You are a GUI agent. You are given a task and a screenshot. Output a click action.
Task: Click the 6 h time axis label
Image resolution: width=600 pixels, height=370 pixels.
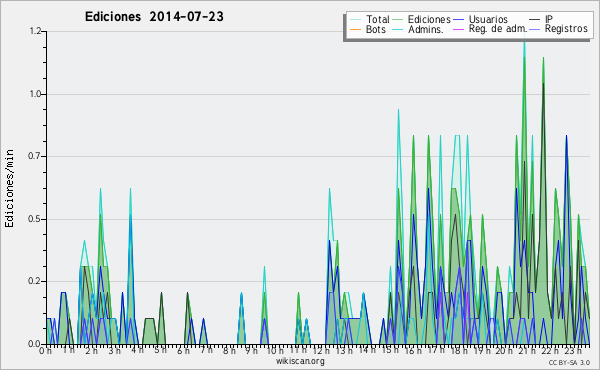click(183, 350)
